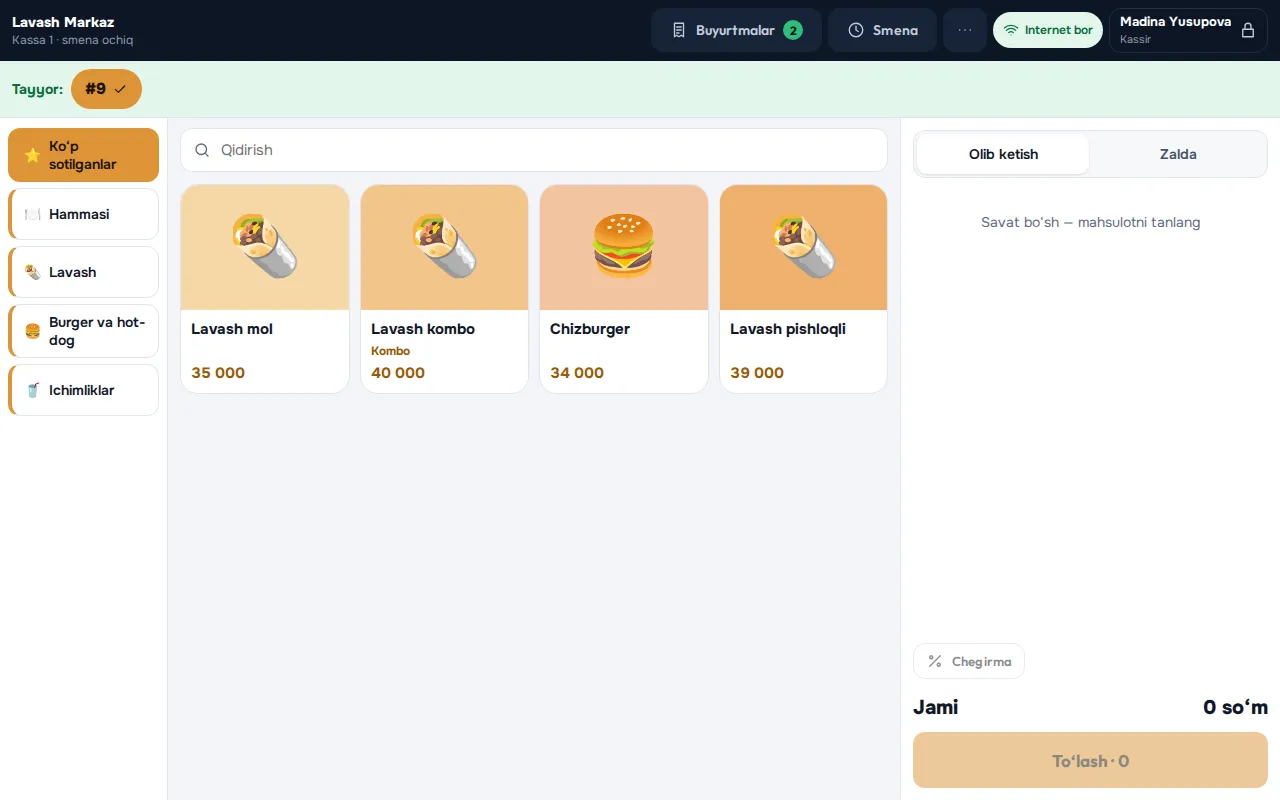Click the percent icon on Chegirma
Viewport: 1280px width, 800px height.
tap(935, 661)
